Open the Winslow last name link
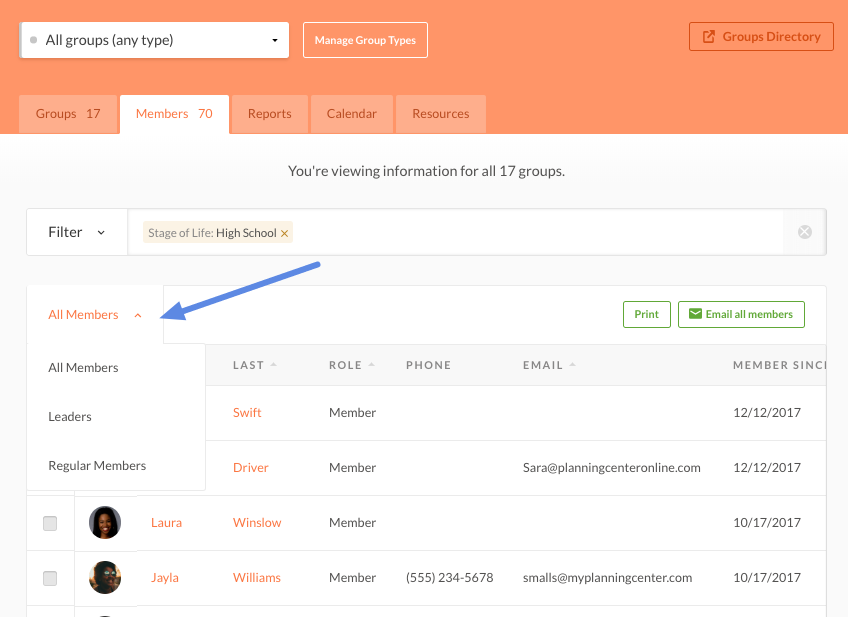Viewport: 848px width, 617px height. [x=257, y=523]
